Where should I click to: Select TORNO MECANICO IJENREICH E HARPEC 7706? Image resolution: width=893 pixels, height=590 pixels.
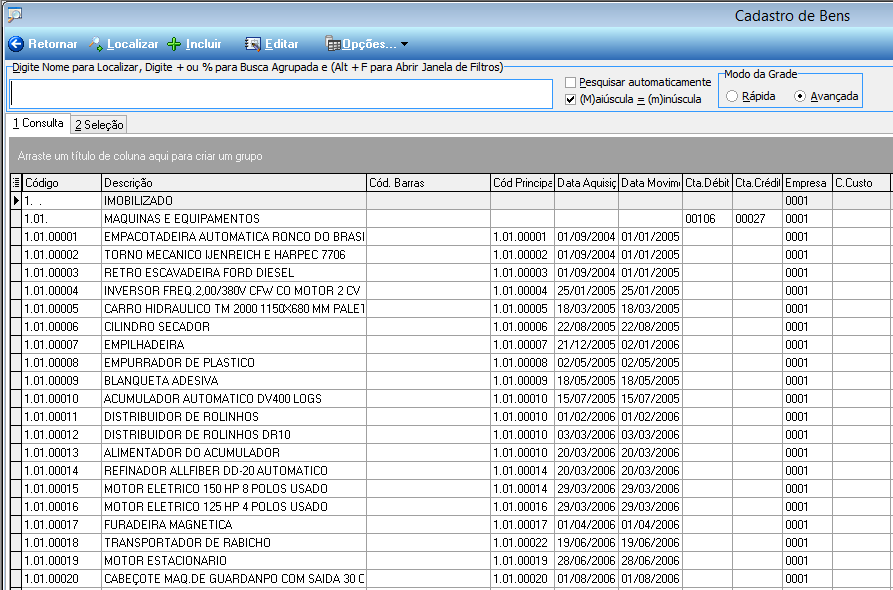coord(451,255)
